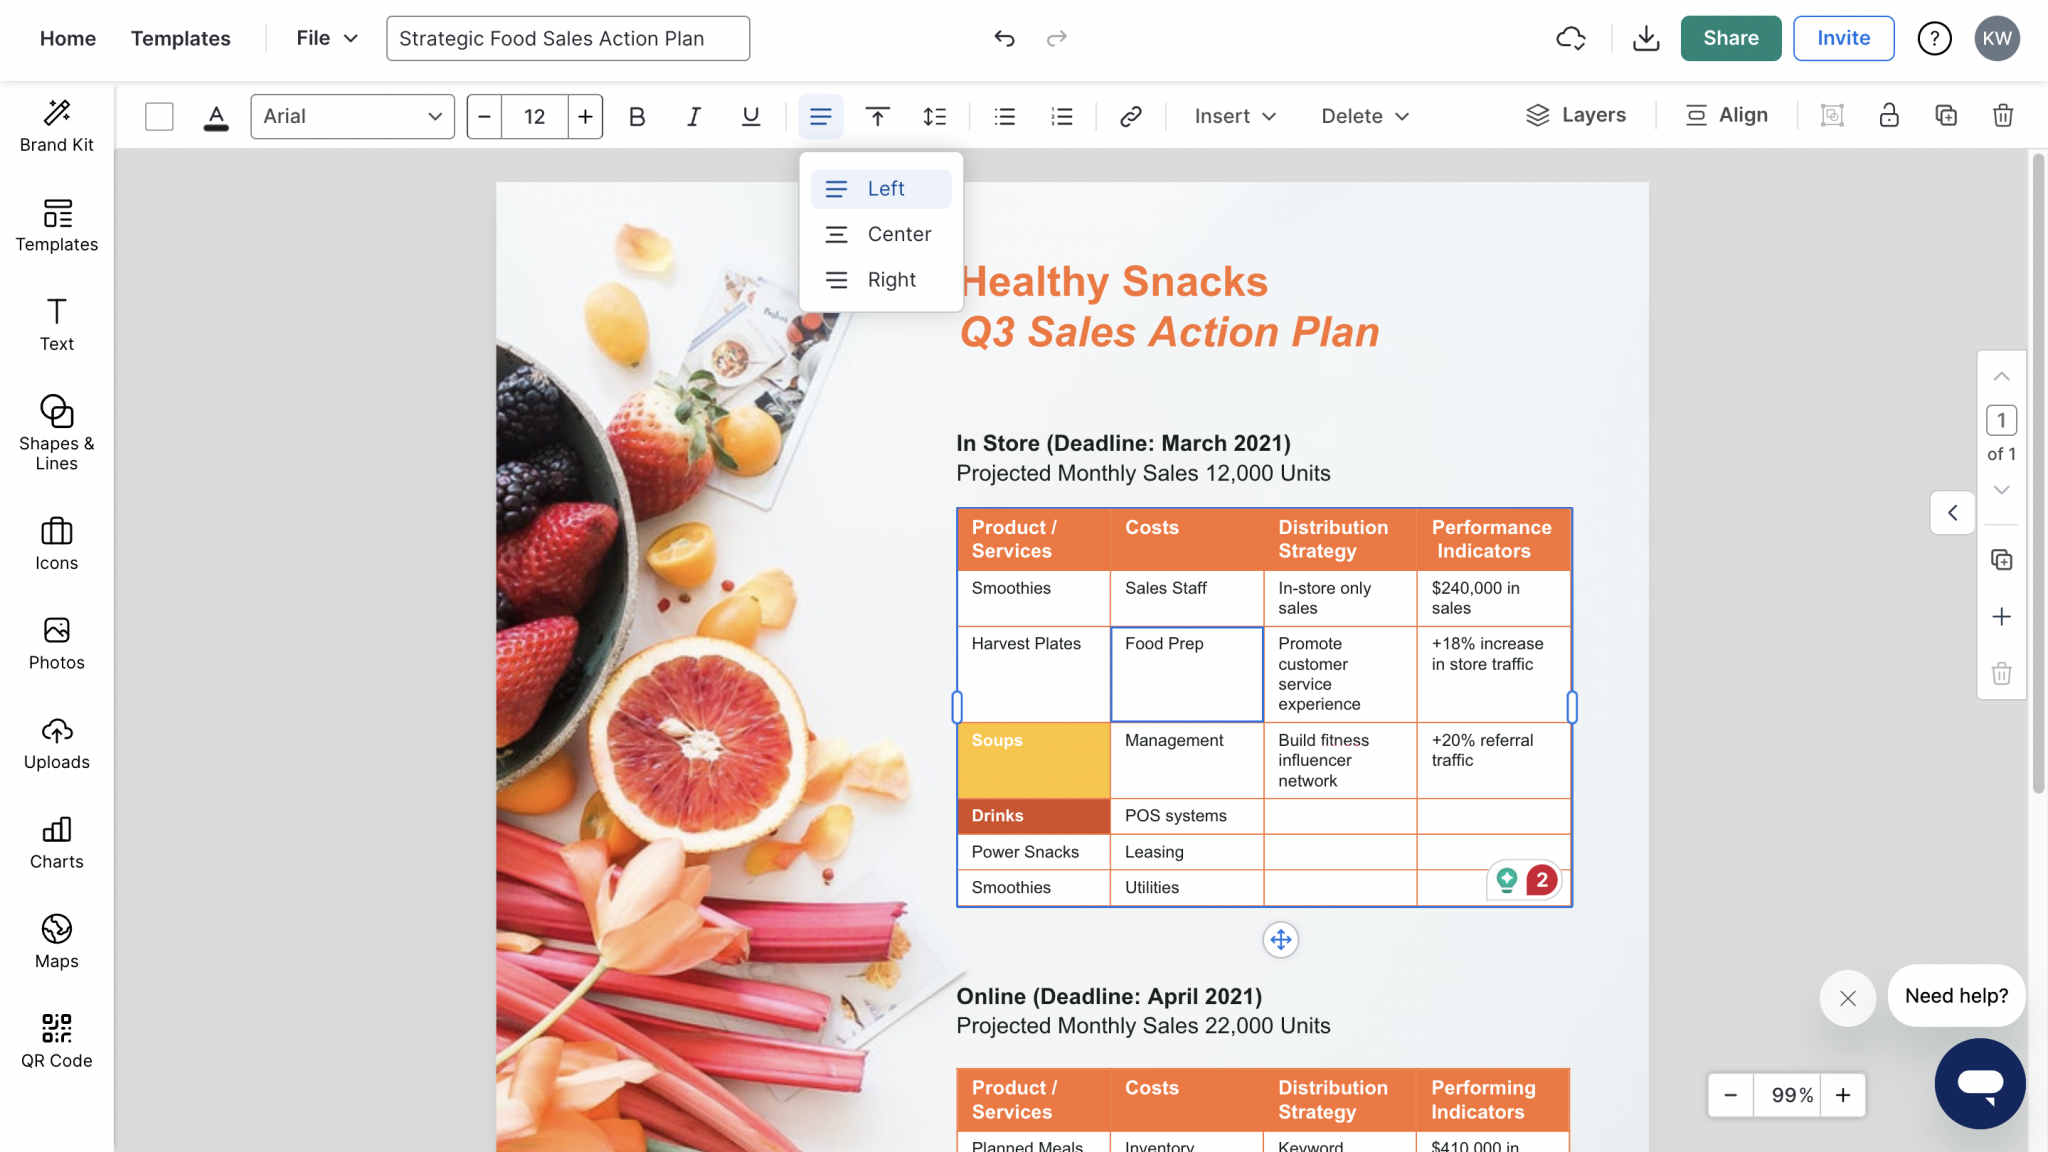Click the insert link icon

pos(1130,116)
